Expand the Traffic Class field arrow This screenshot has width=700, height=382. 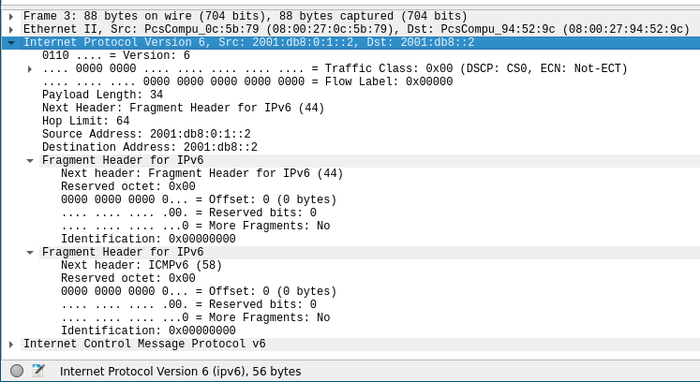[29, 69]
